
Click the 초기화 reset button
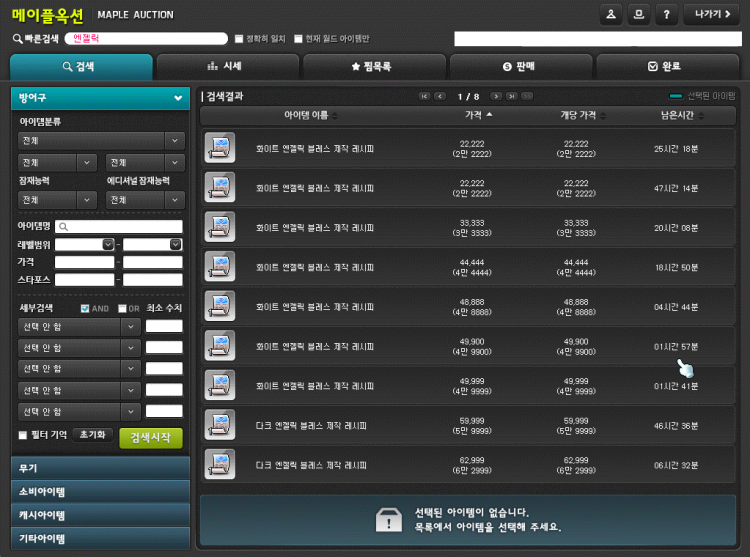[93, 435]
